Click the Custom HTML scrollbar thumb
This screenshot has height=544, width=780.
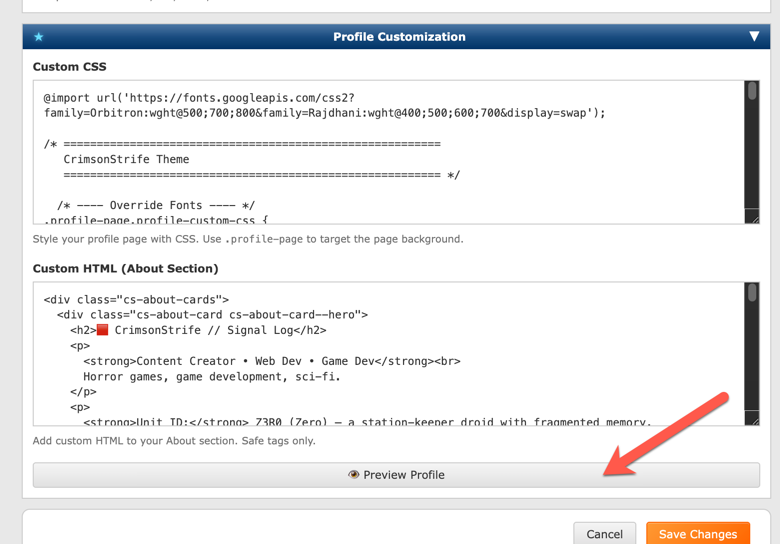pos(752,292)
